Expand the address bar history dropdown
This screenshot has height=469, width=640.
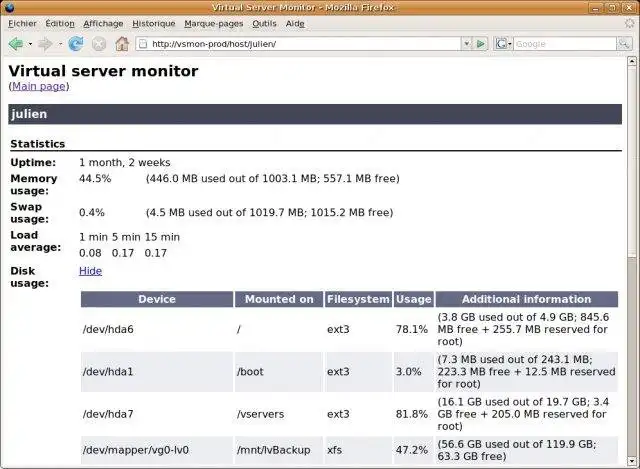(x=466, y=44)
